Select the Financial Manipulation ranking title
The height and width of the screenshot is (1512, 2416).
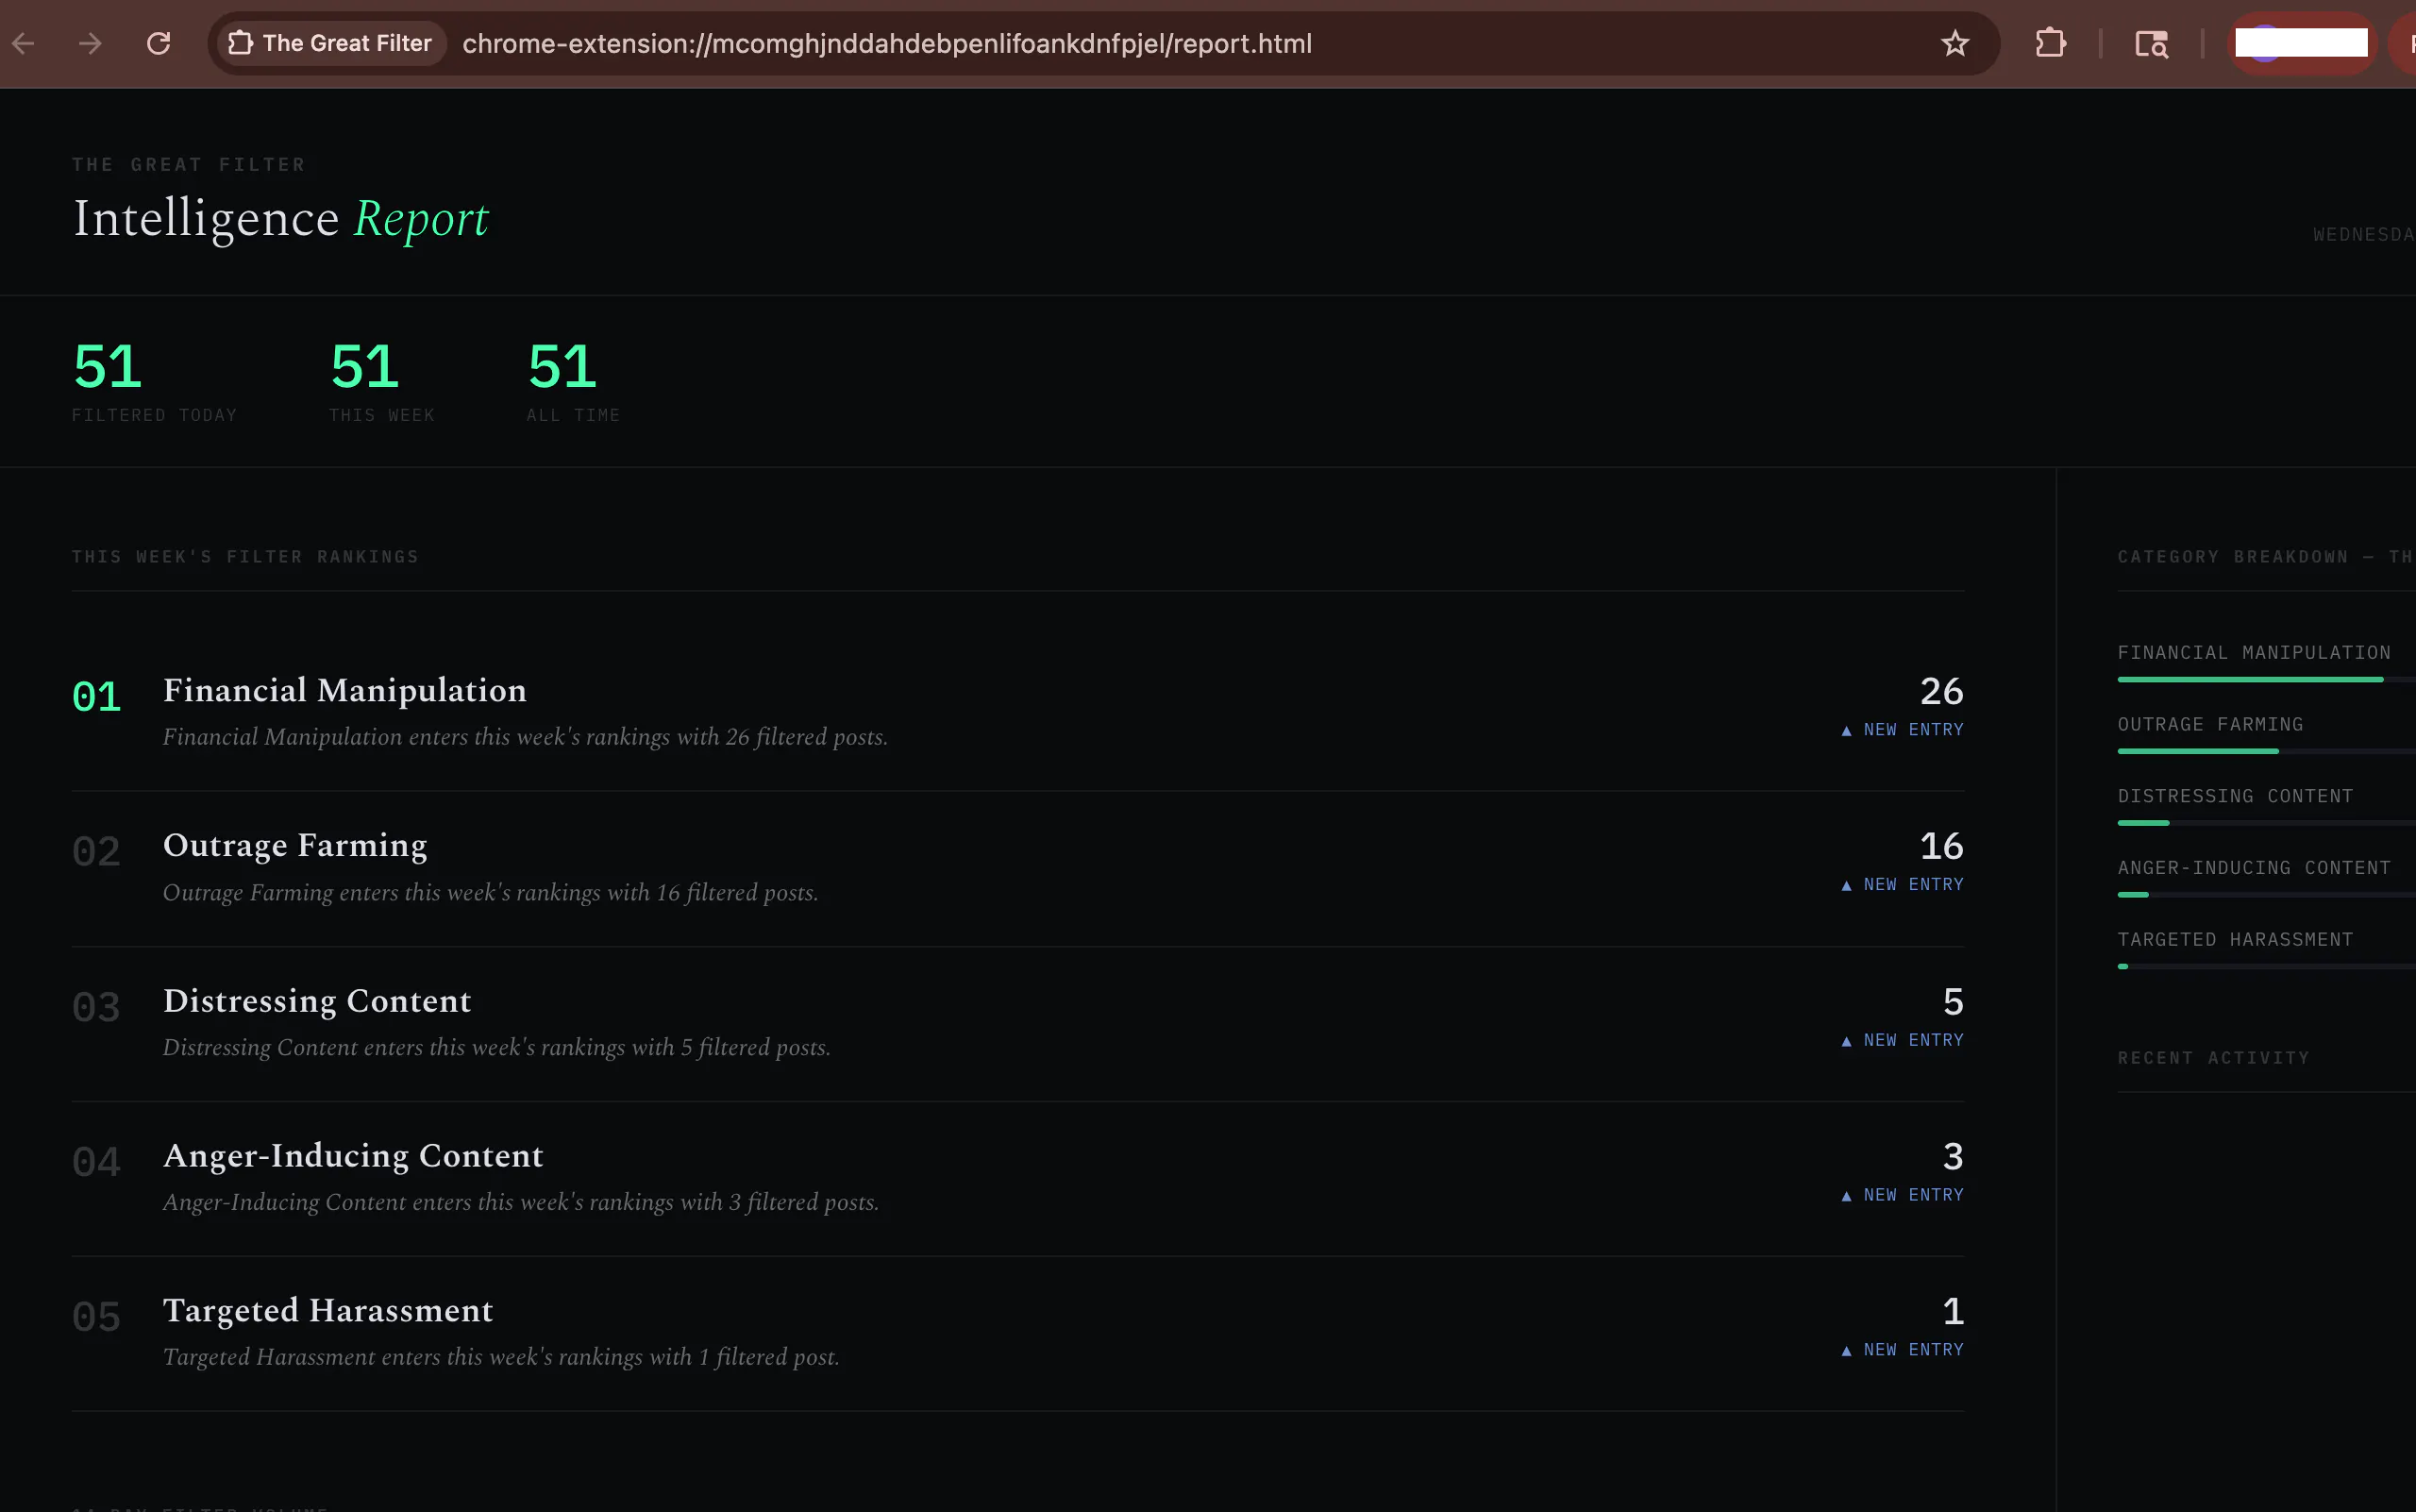[x=345, y=690]
